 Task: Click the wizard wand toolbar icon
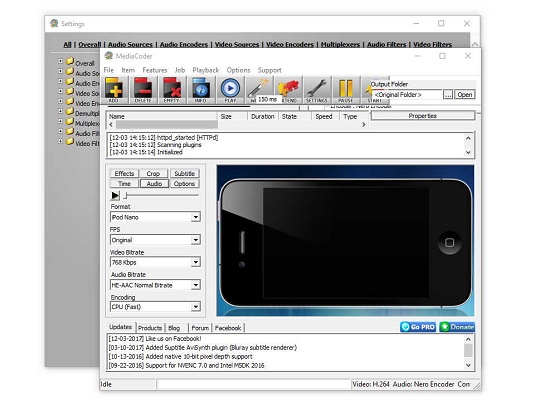click(259, 88)
